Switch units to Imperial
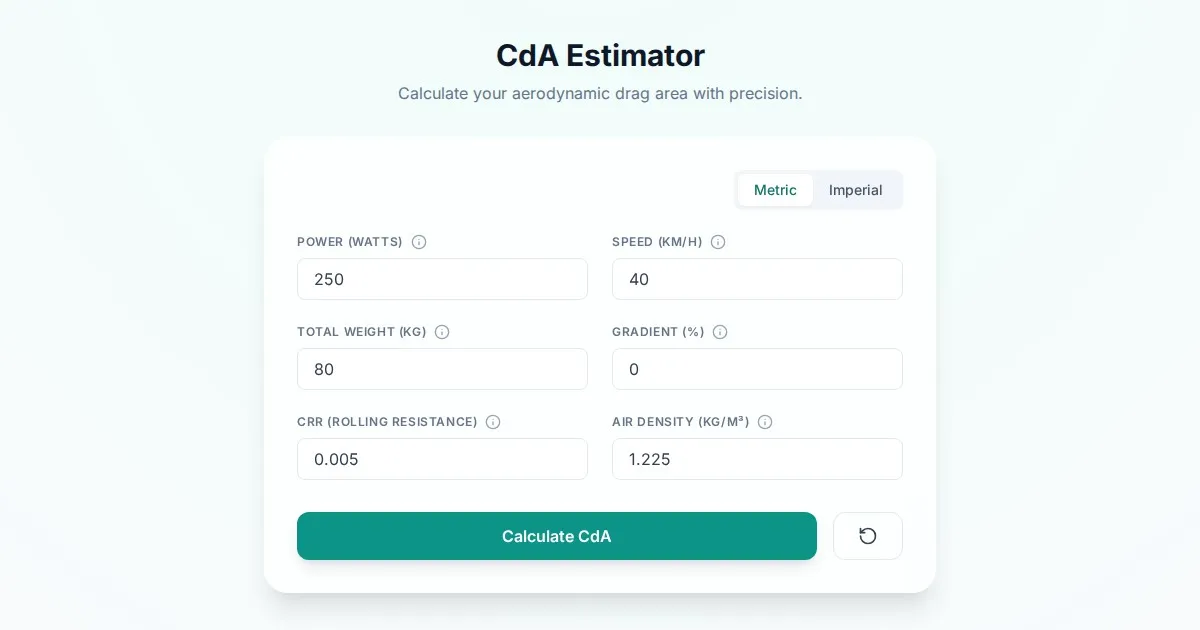The height and width of the screenshot is (630, 1200). click(x=855, y=190)
